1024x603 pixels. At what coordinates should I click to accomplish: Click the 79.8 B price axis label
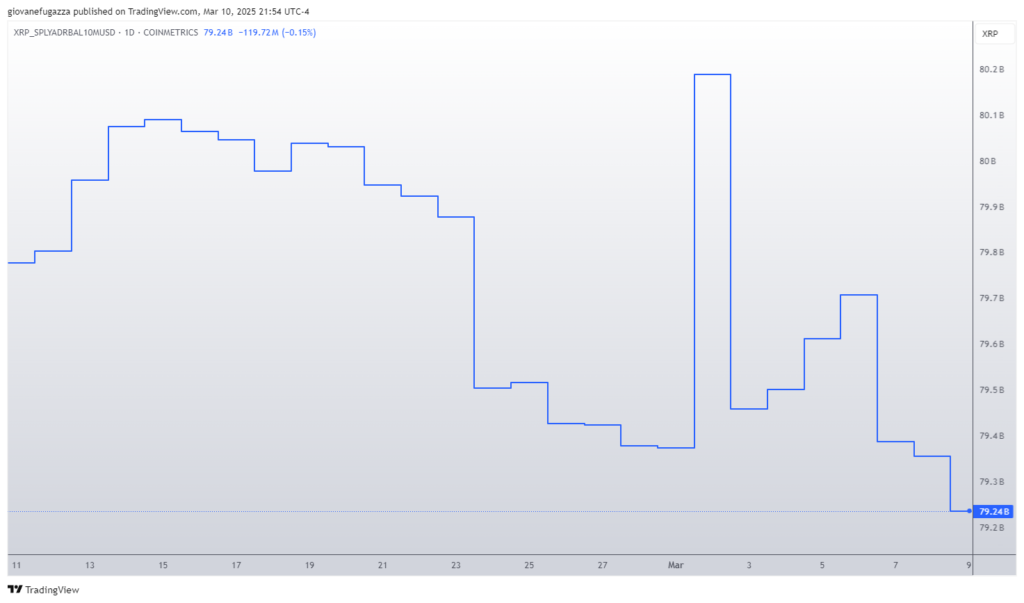[x=991, y=252]
